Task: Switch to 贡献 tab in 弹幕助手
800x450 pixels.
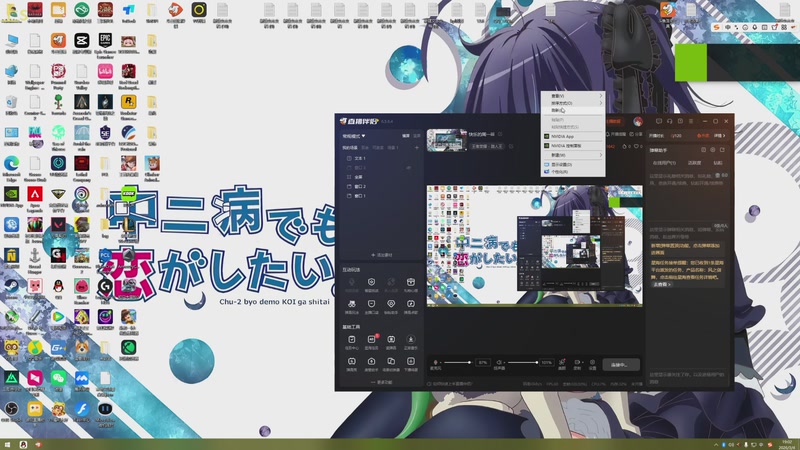Action: click(718, 163)
